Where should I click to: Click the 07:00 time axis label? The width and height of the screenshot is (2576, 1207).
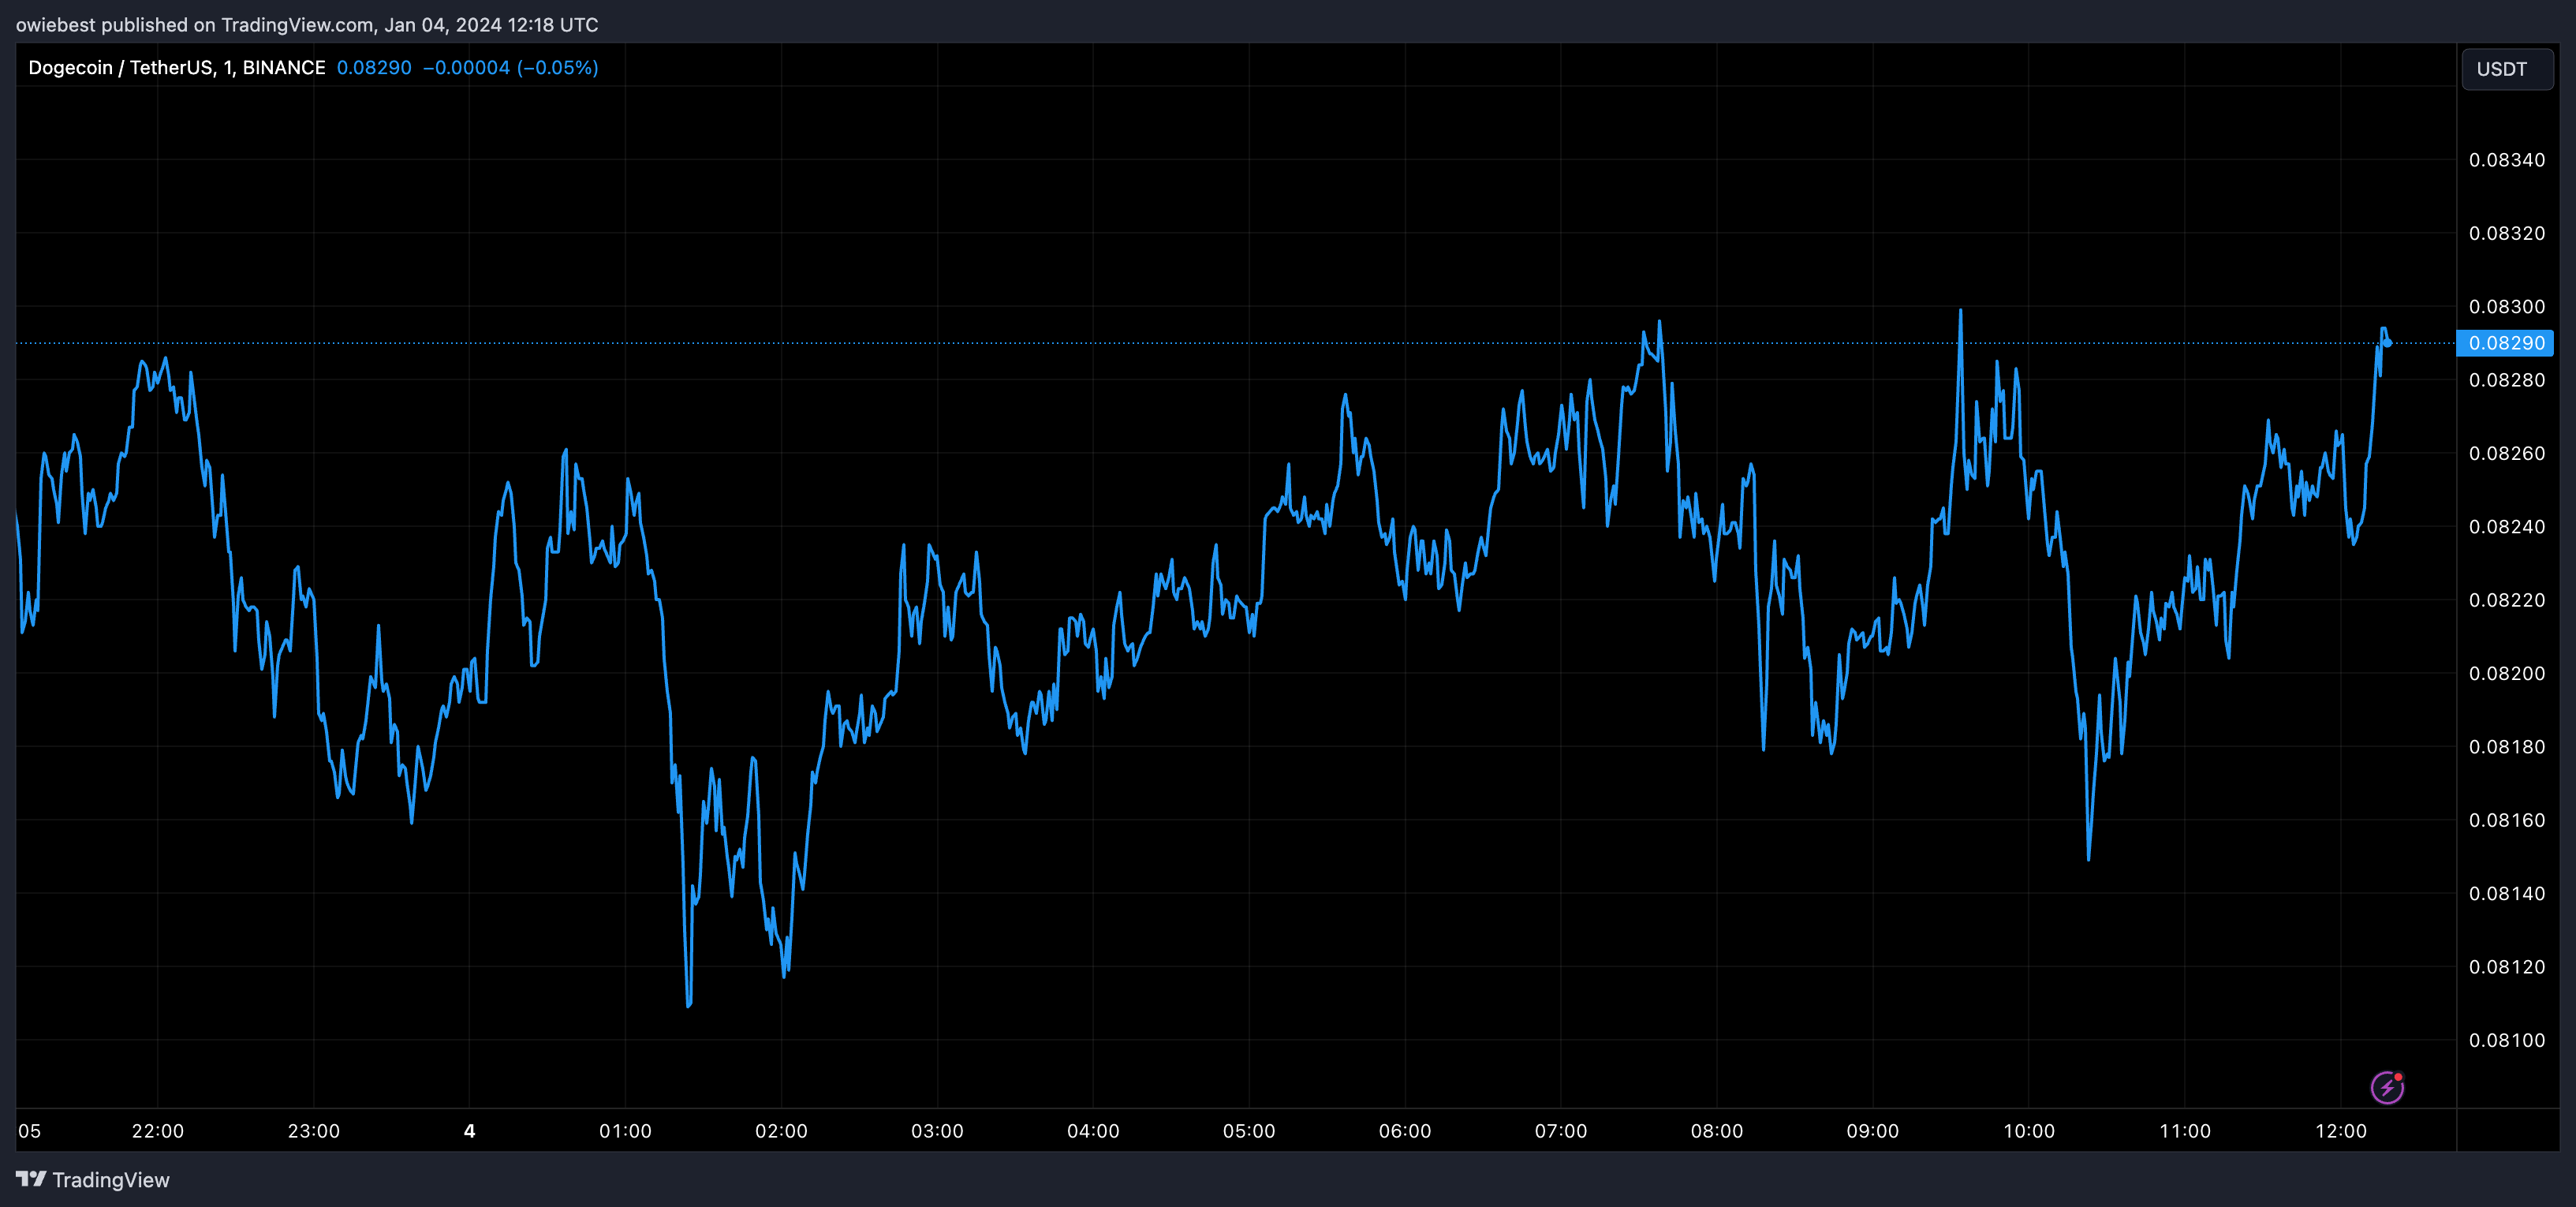(x=1561, y=1131)
